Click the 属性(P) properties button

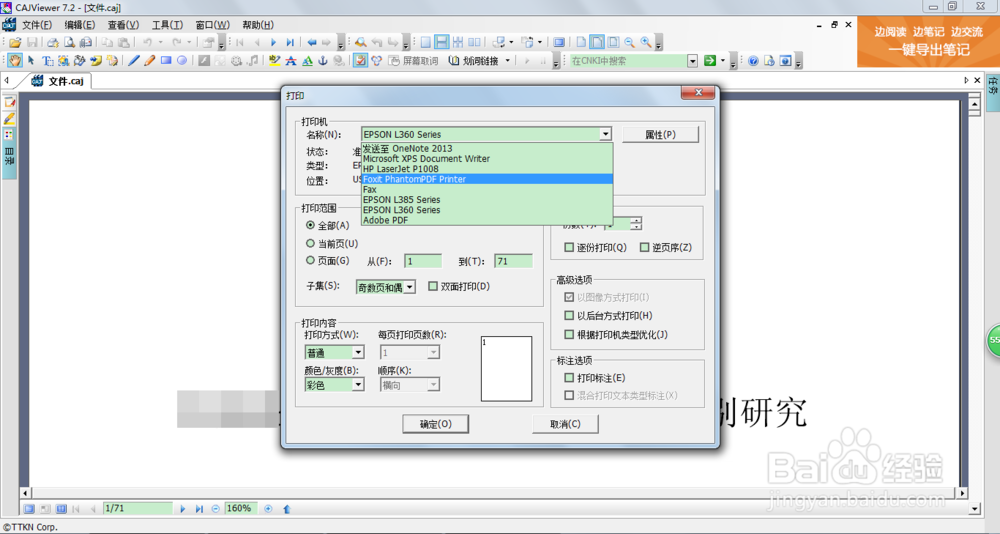coord(660,135)
